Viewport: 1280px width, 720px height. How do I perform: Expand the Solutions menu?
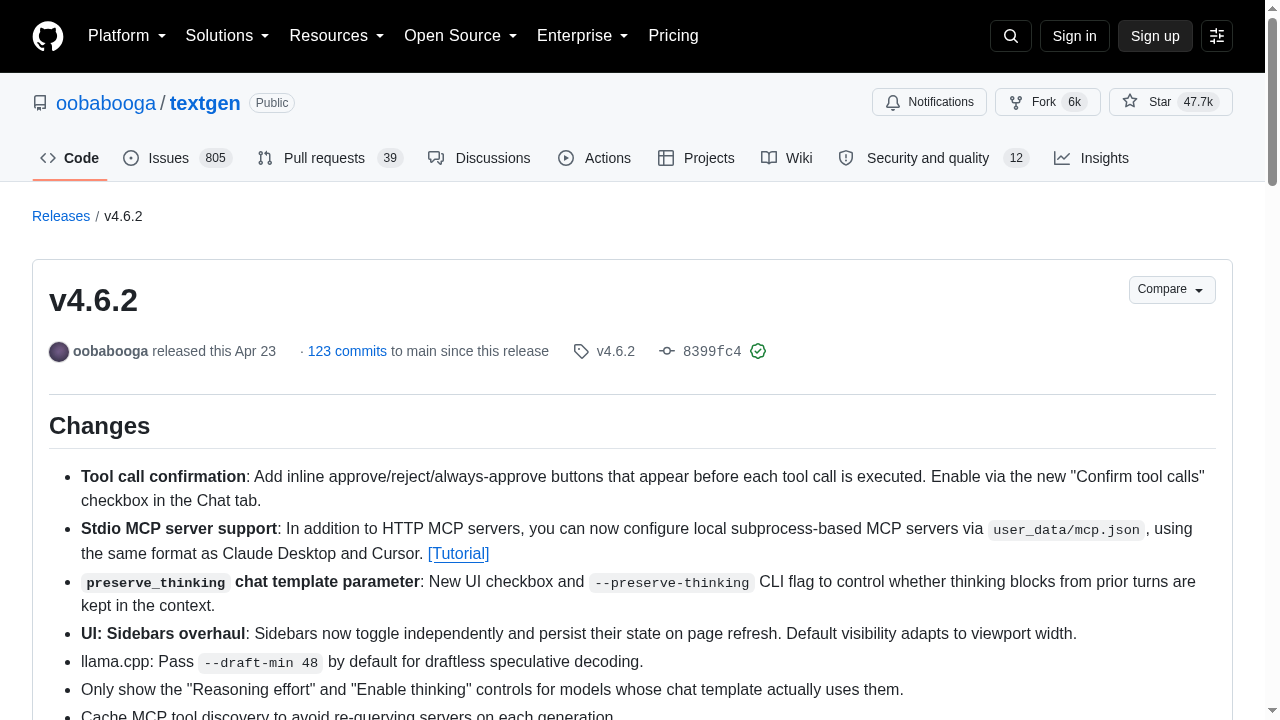pyautogui.click(x=228, y=36)
